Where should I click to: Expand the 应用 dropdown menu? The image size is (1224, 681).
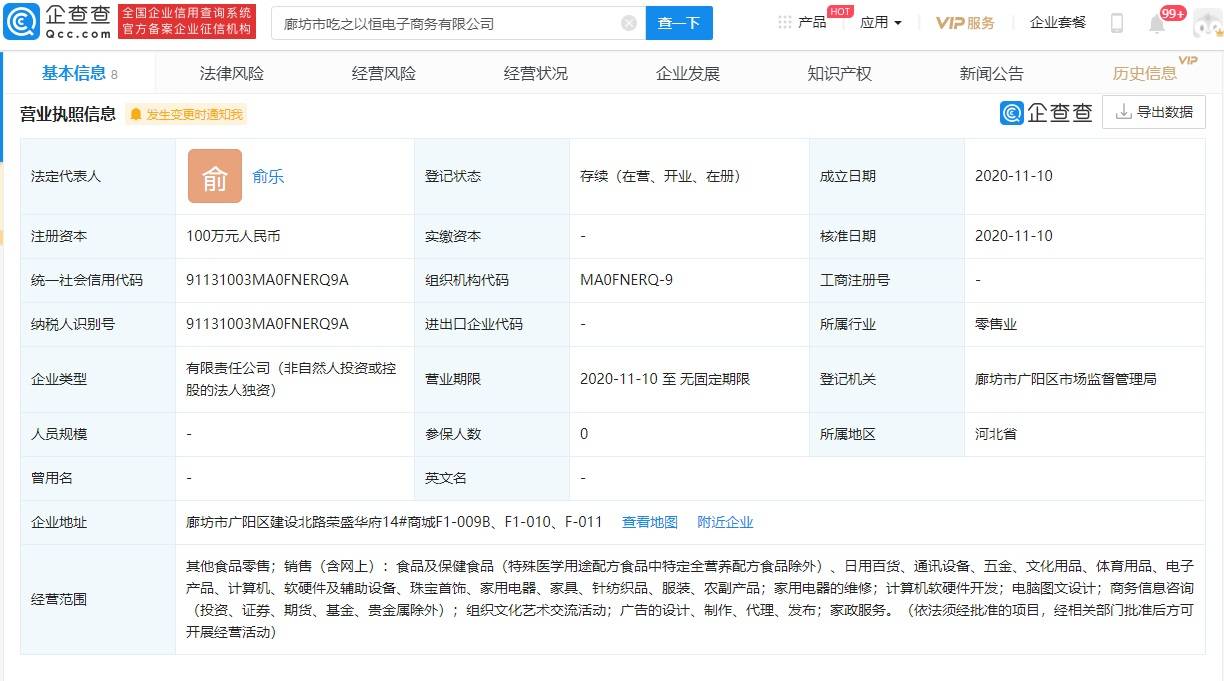880,23
